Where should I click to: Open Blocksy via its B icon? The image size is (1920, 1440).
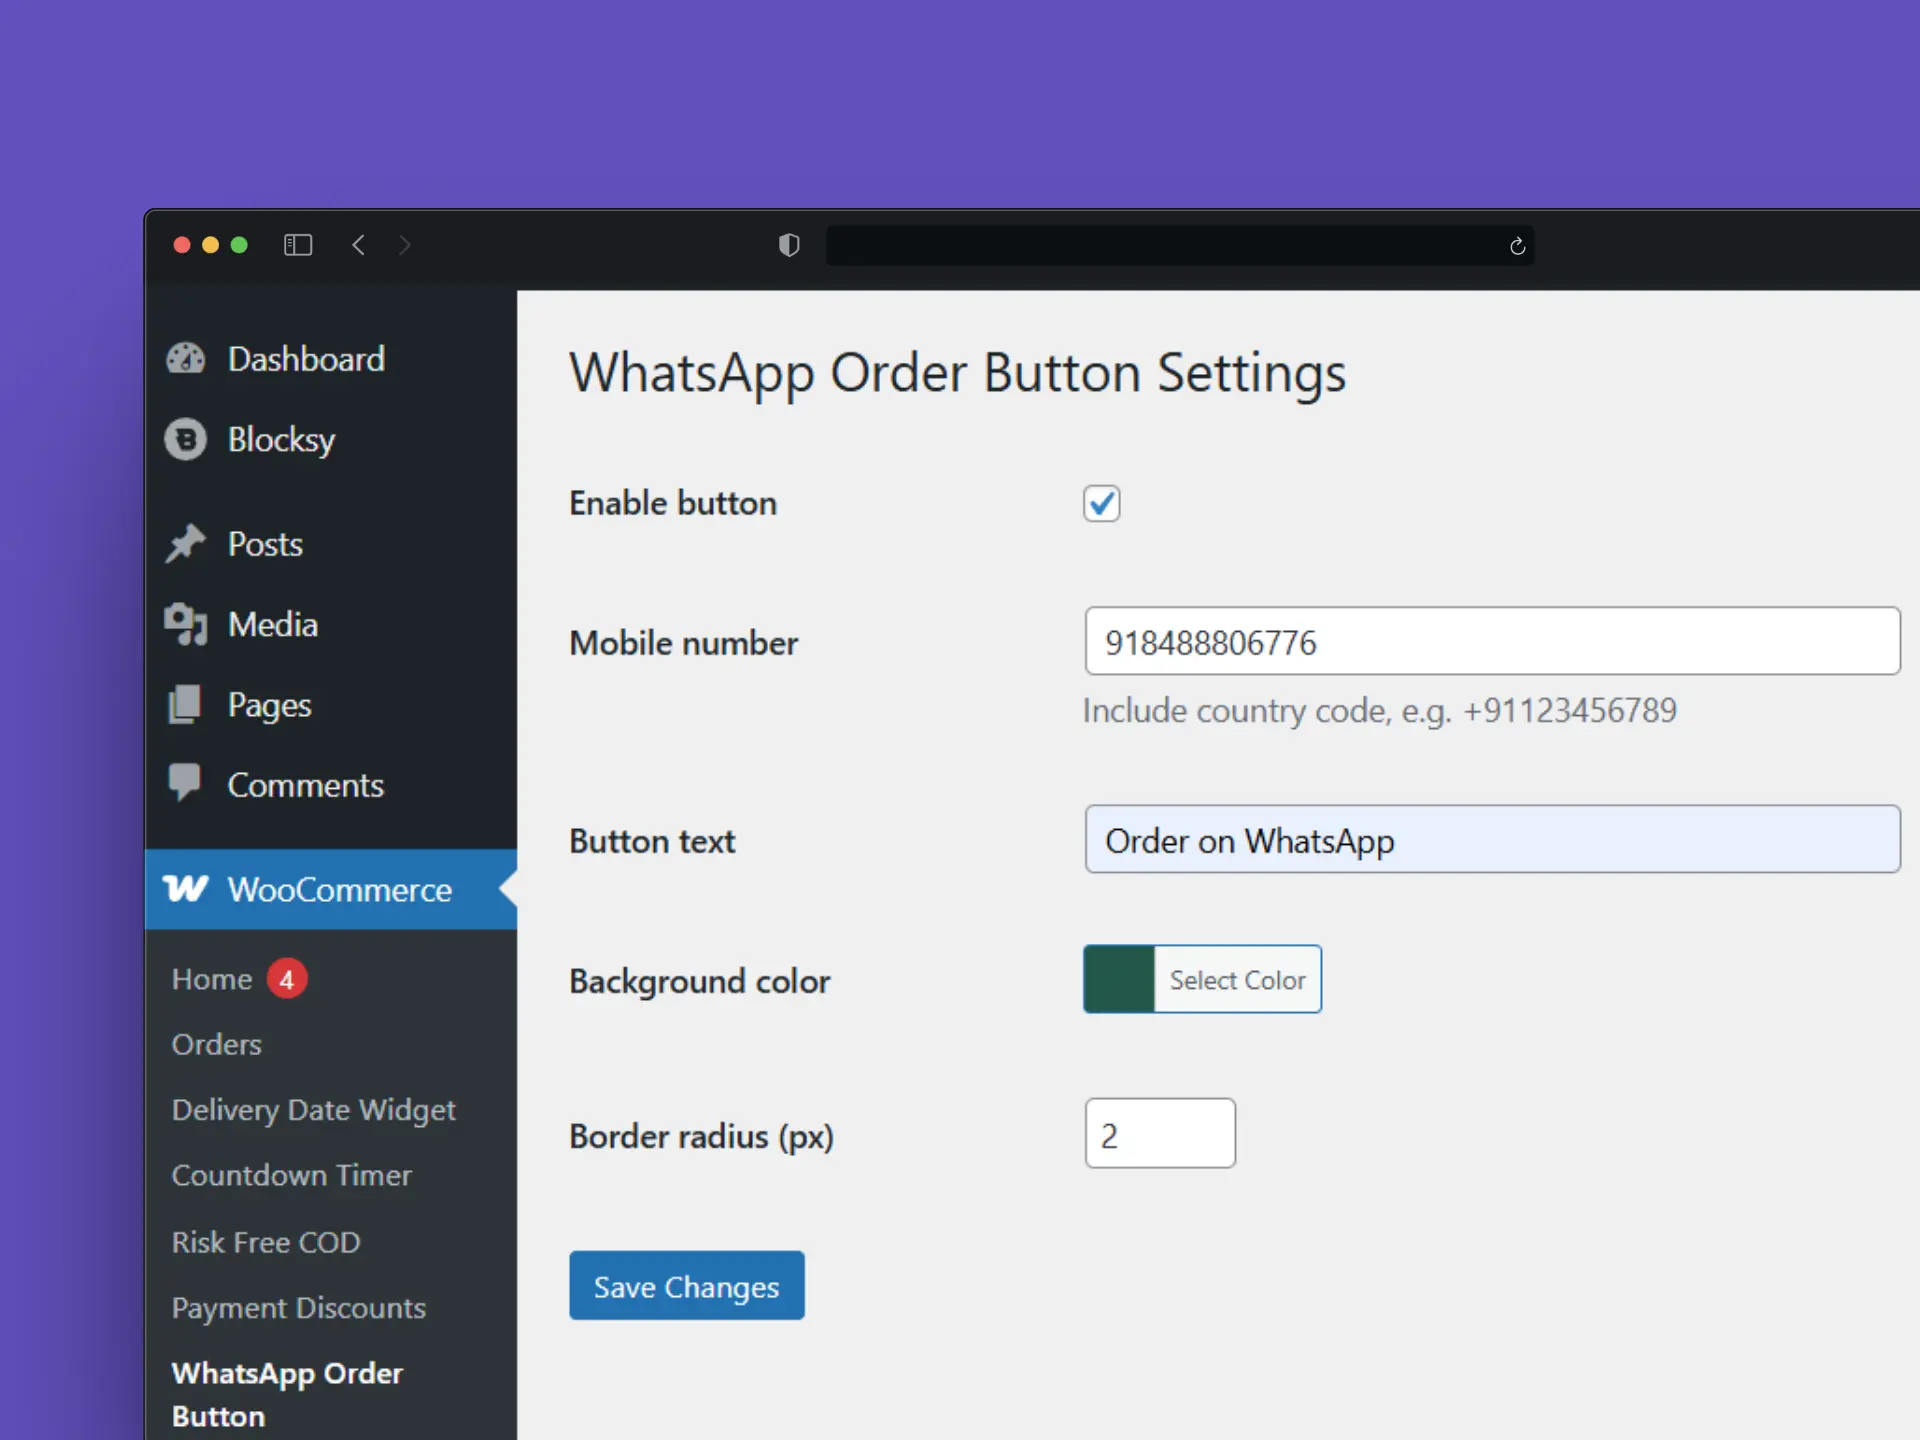(x=186, y=439)
